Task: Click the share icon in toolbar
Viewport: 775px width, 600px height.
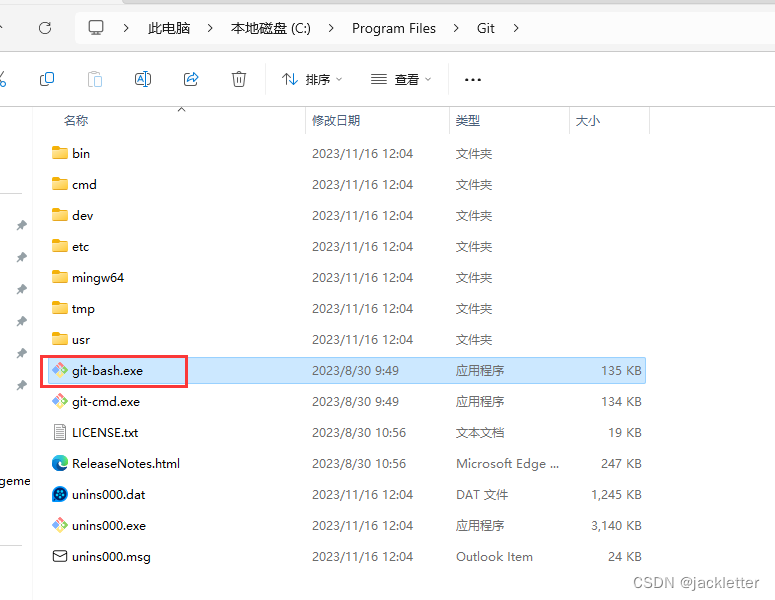Action: (191, 79)
